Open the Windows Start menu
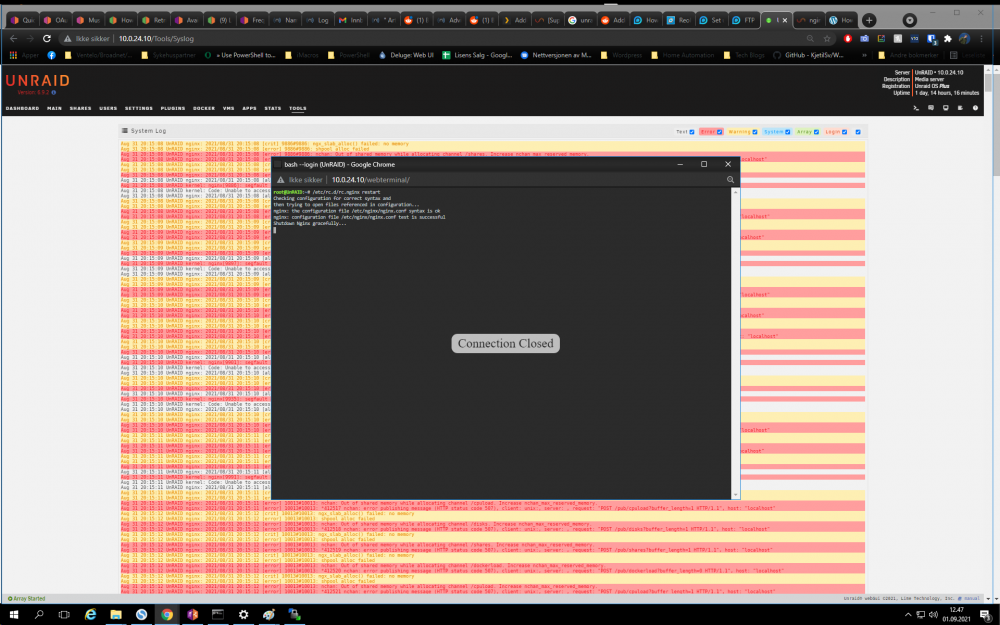The image size is (1000, 625). click(13, 615)
